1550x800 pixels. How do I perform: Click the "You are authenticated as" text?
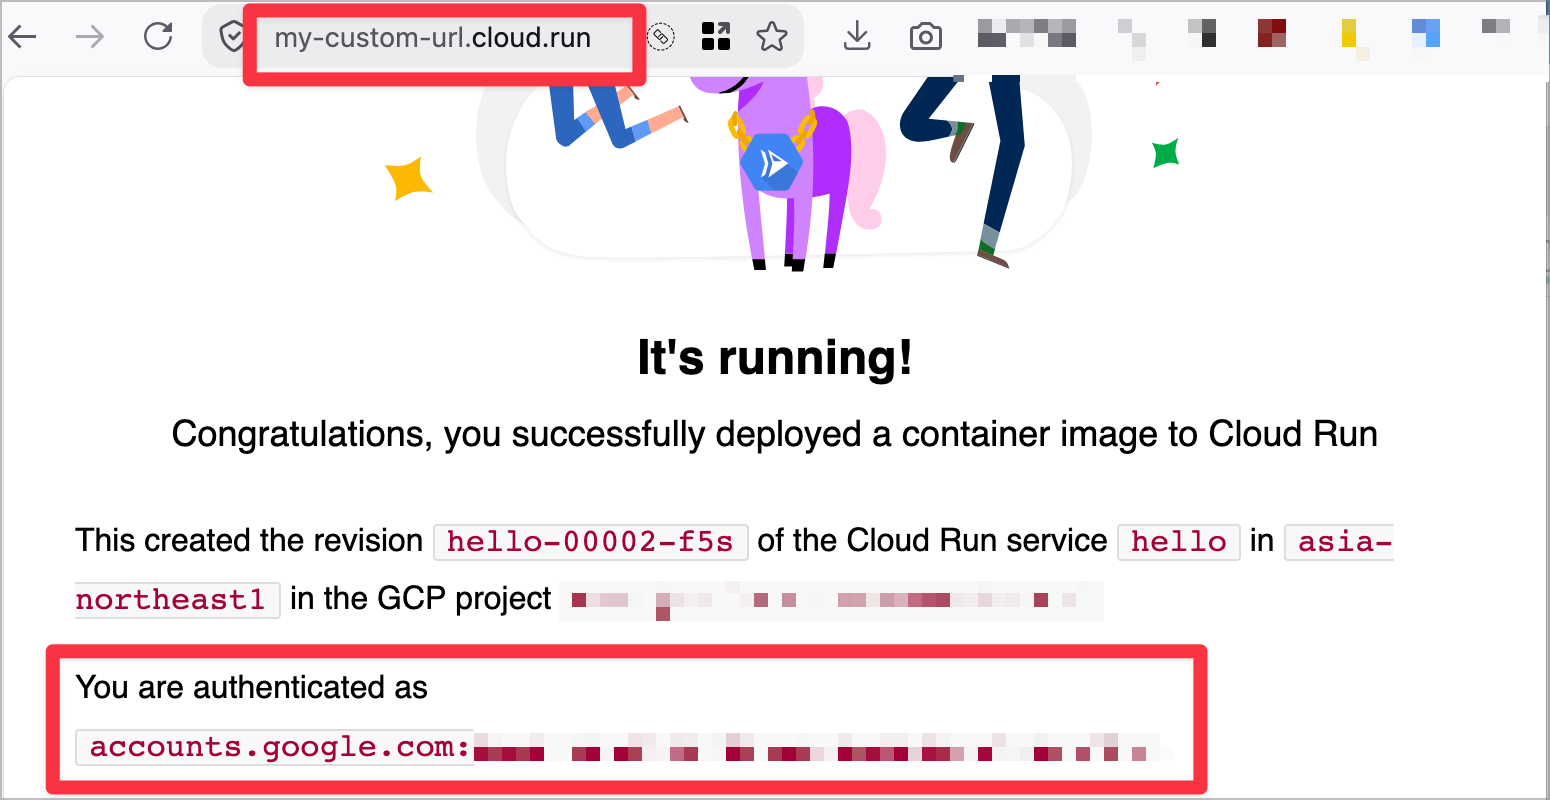pyautogui.click(x=252, y=687)
